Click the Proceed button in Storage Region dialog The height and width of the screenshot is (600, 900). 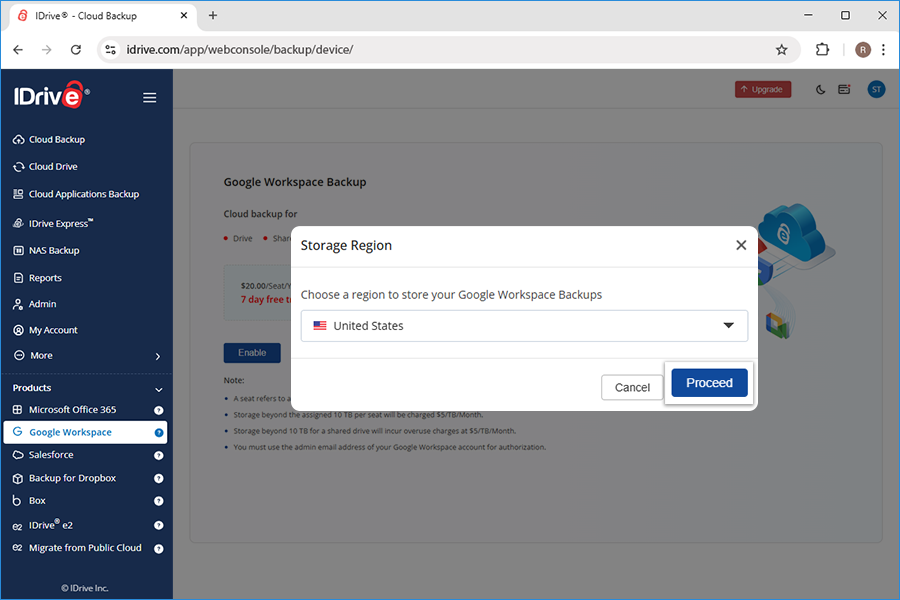click(709, 382)
